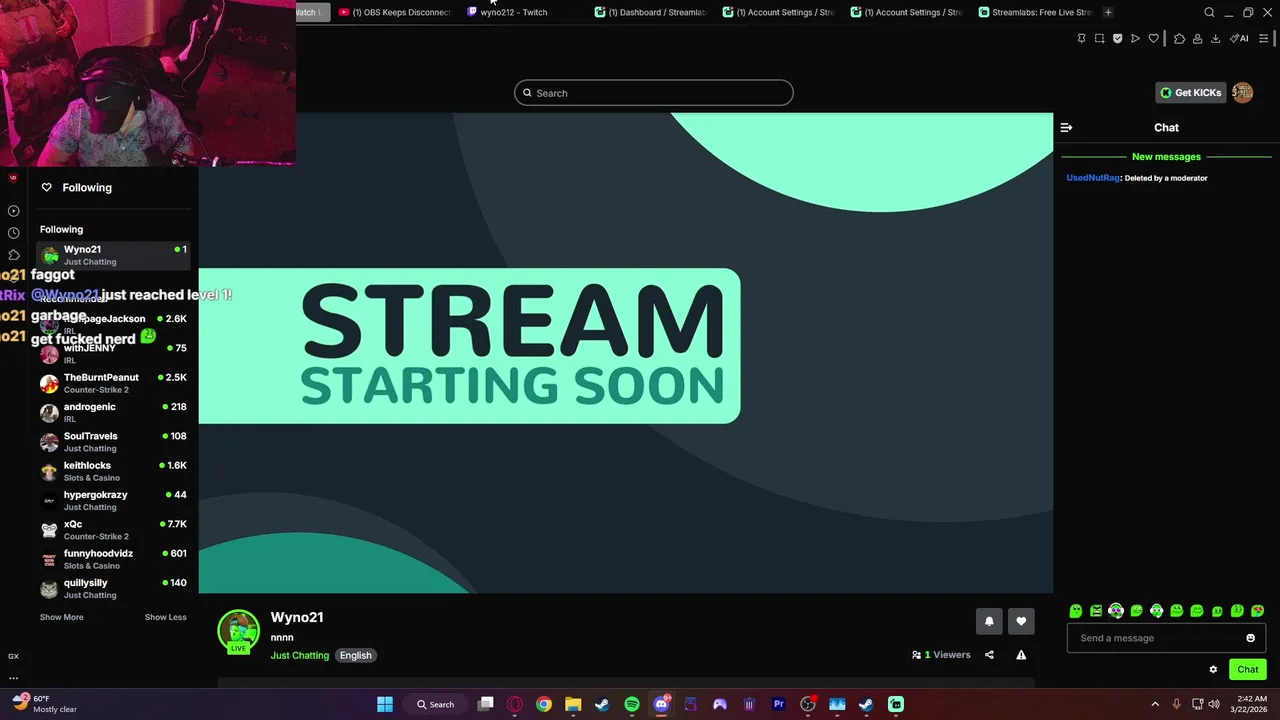Click the green Chat send button
Image resolution: width=1280 pixels, height=720 pixels.
tap(1248, 670)
